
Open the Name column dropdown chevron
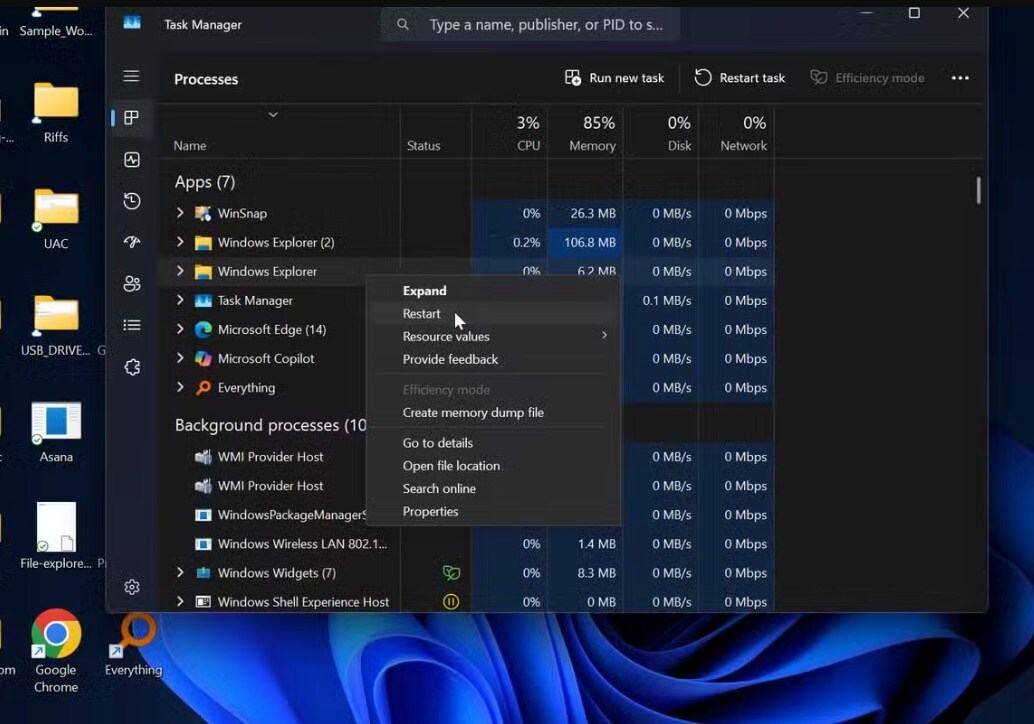(272, 116)
